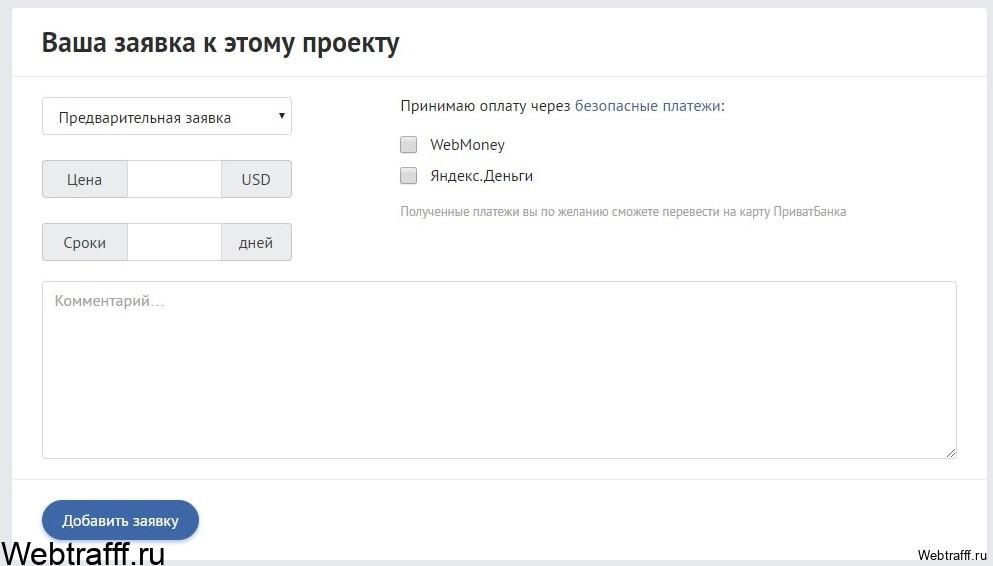
Task: Focus the Комментарий text area
Action: pos(499,370)
